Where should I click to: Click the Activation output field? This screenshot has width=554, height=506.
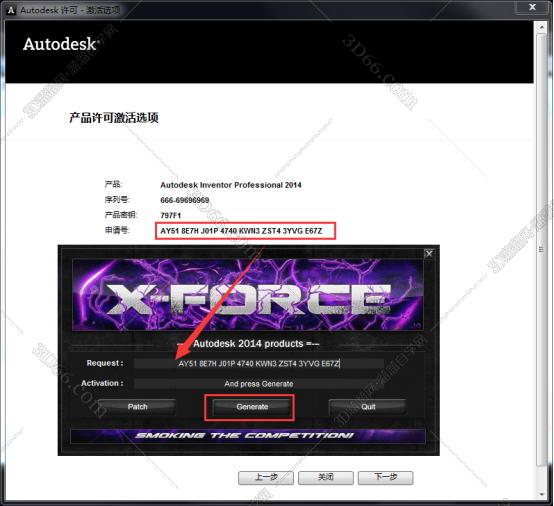coord(259,384)
